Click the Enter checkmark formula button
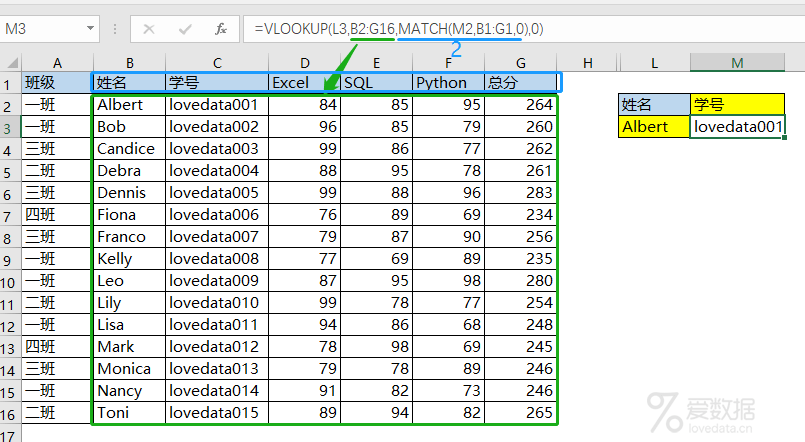This screenshot has width=805, height=442. 185,29
